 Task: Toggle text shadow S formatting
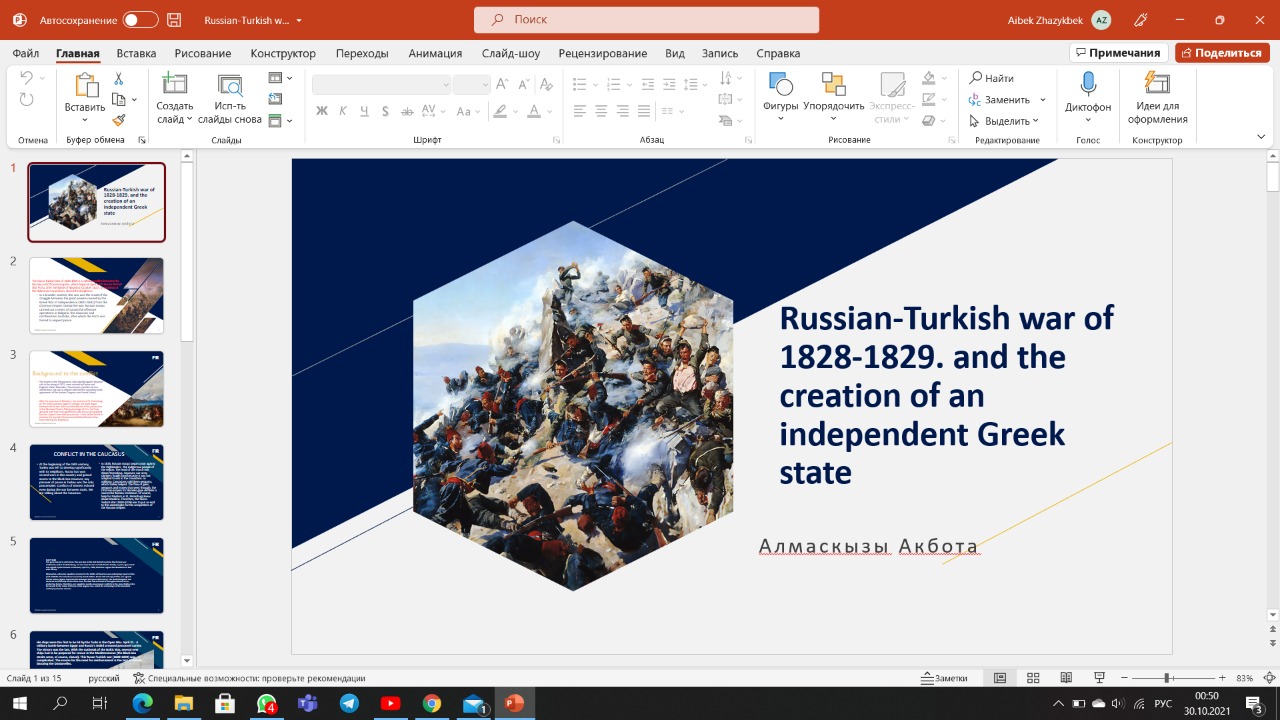[x=386, y=111]
